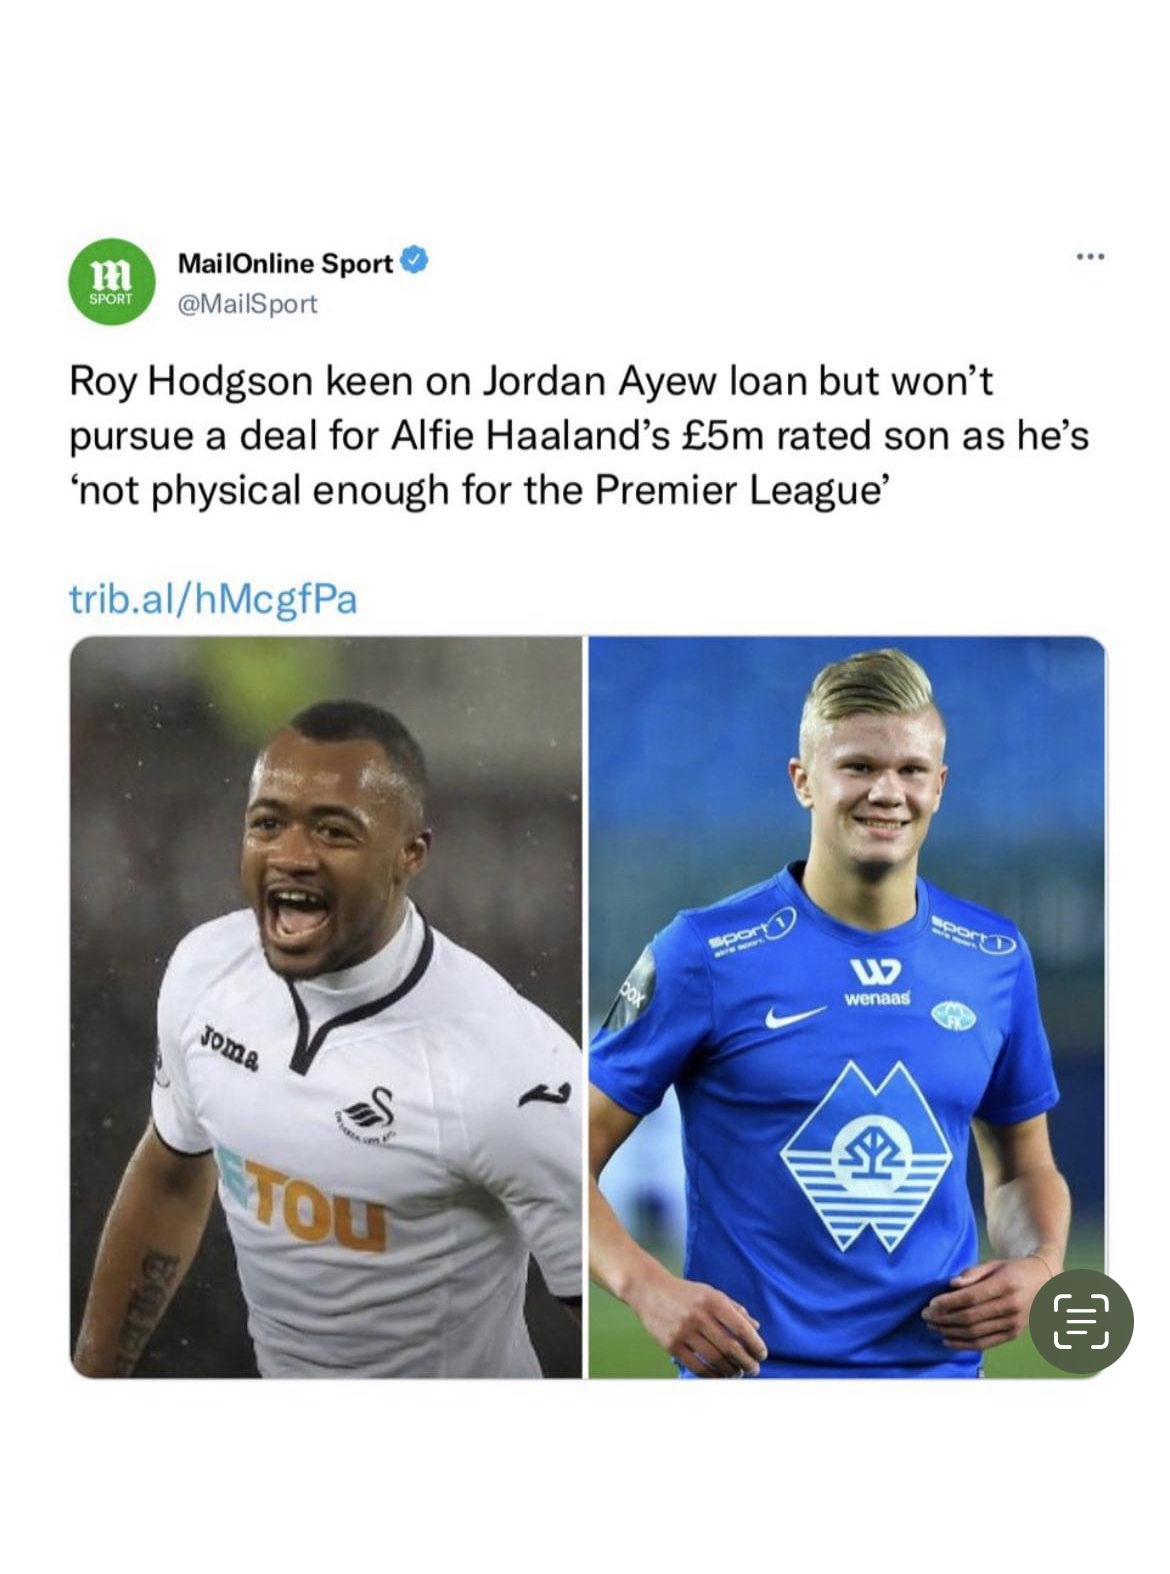Screen dimensions: 1170x1574
Task: Tap the tweet text about Roy Hodgson
Action: (579, 436)
